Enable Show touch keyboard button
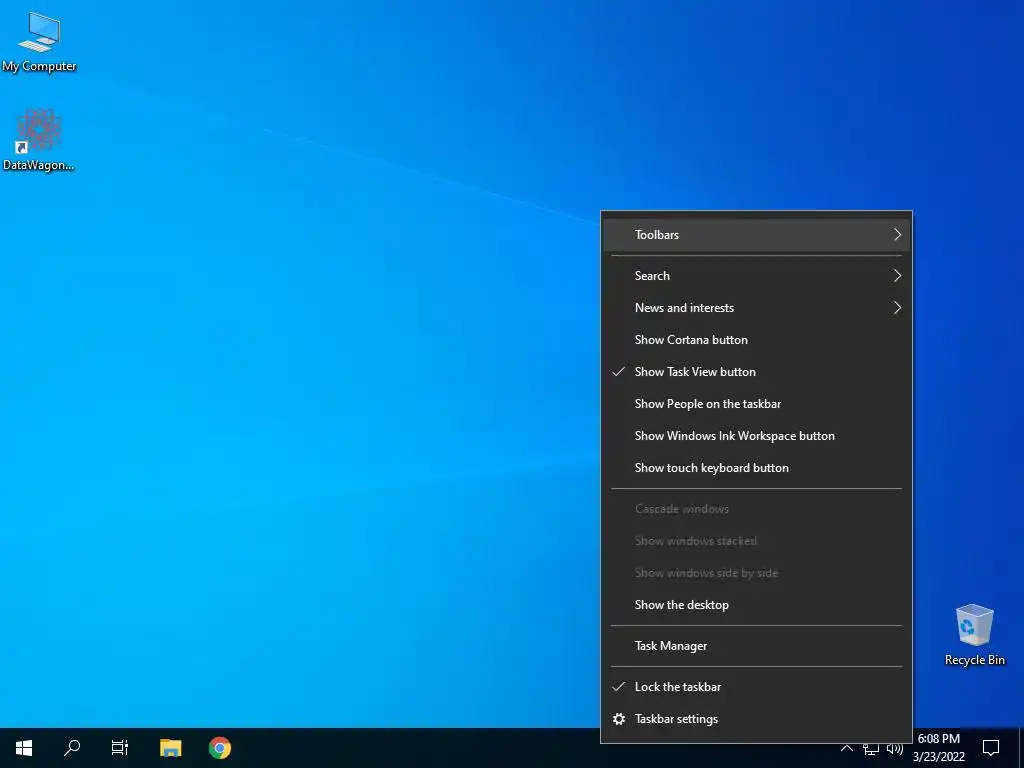 click(x=756, y=468)
